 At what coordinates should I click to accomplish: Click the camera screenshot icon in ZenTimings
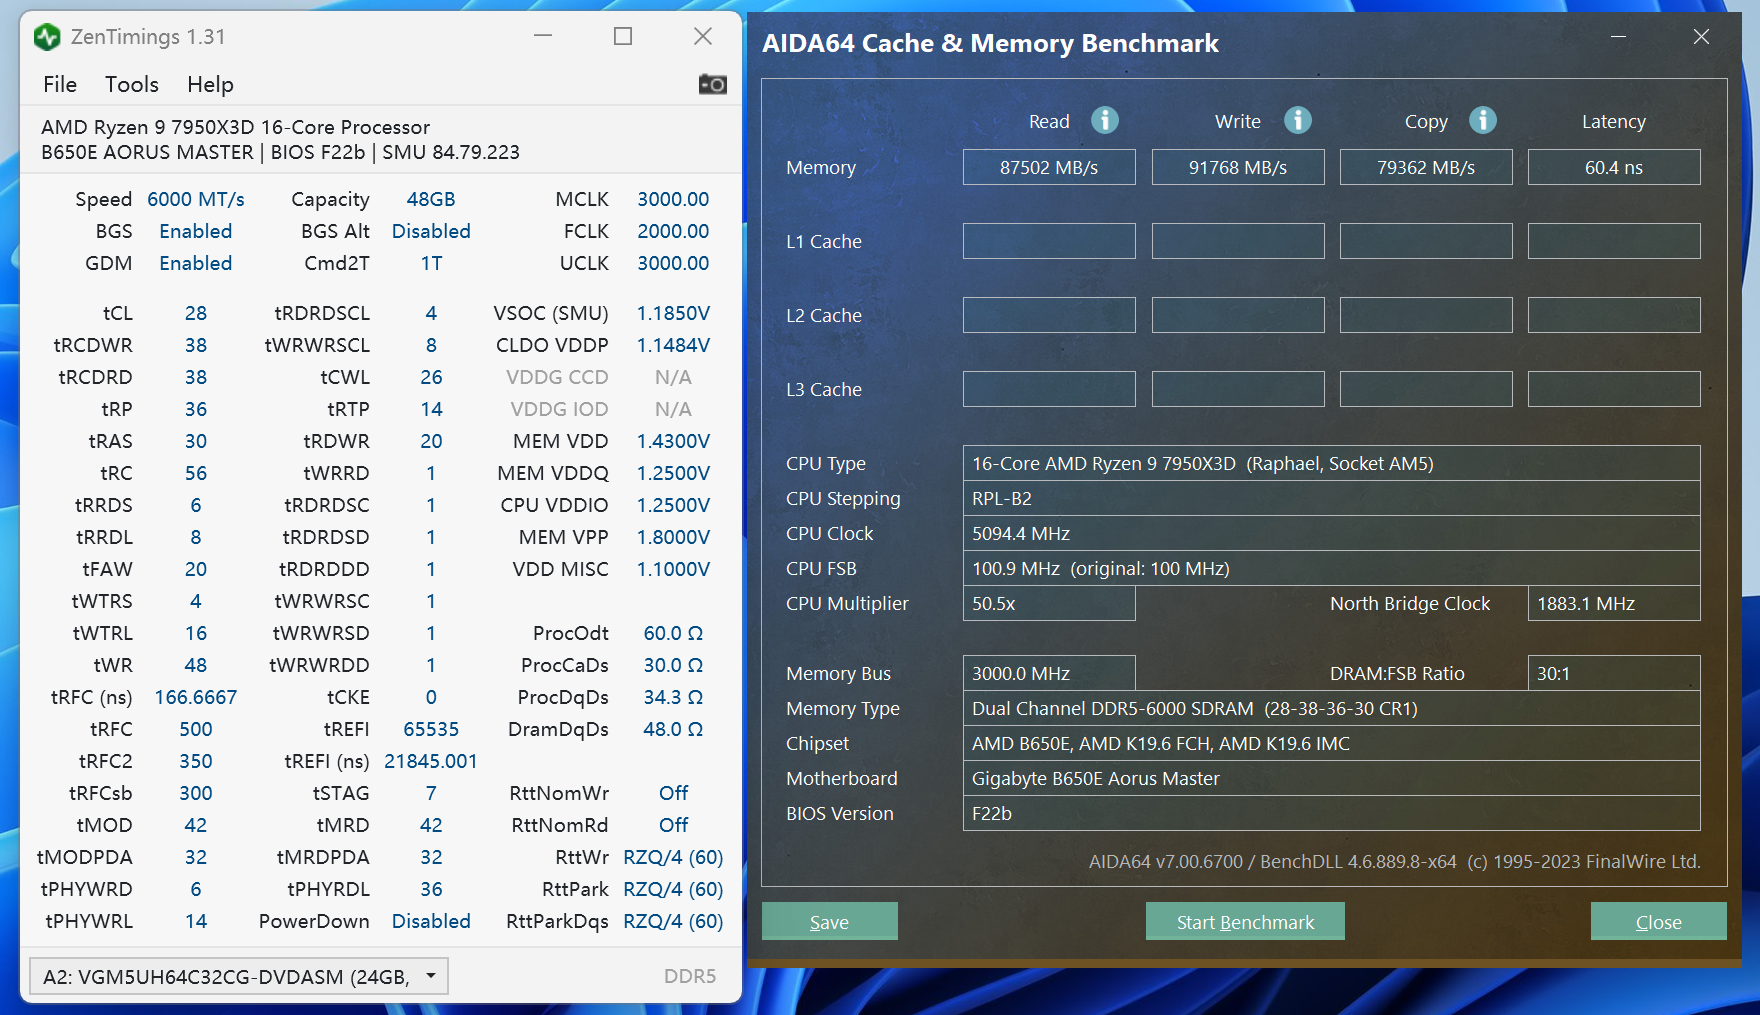click(712, 84)
